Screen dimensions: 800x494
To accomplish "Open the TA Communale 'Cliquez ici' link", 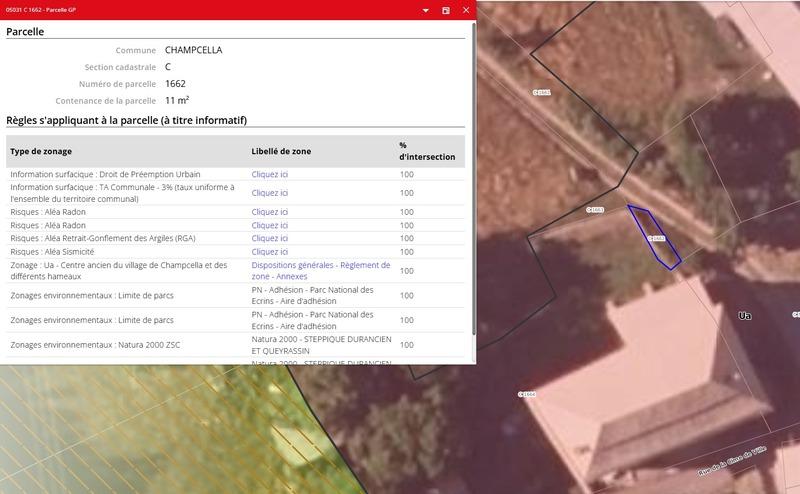I will tap(269, 193).
